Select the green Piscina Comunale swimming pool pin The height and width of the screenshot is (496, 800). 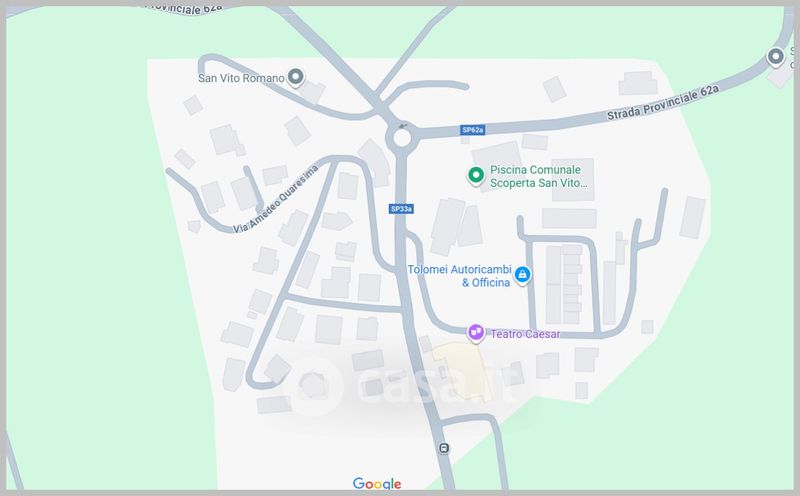pos(476,176)
